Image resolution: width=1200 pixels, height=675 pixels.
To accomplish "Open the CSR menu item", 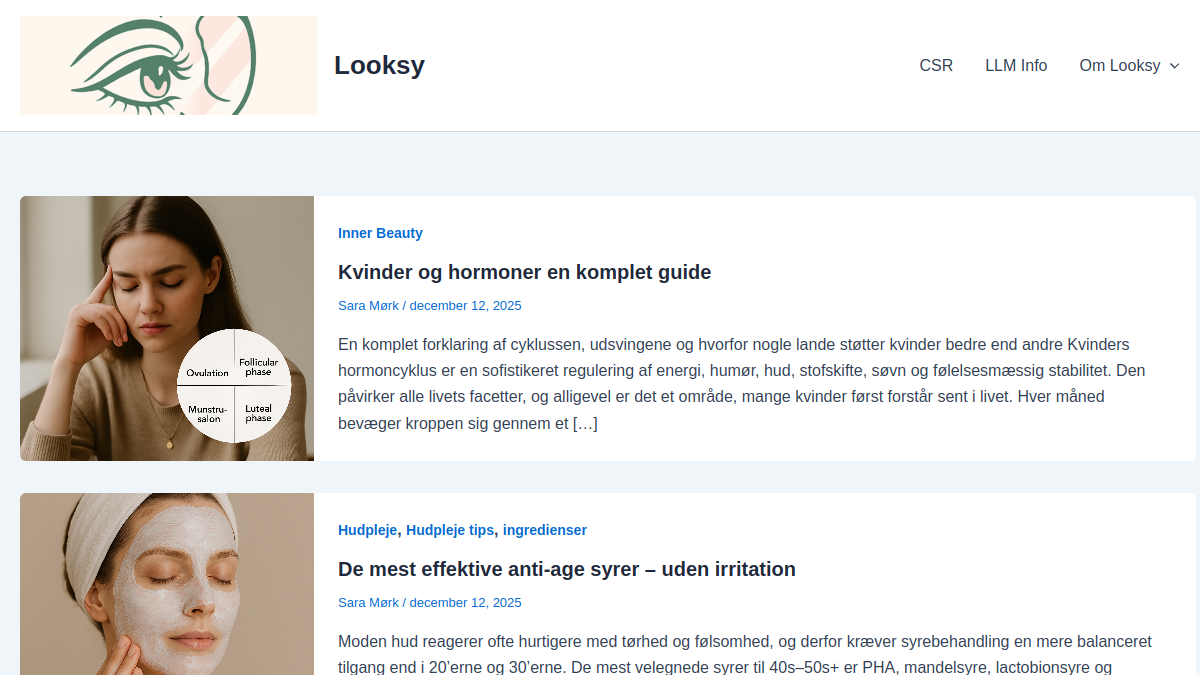I will 936,65.
